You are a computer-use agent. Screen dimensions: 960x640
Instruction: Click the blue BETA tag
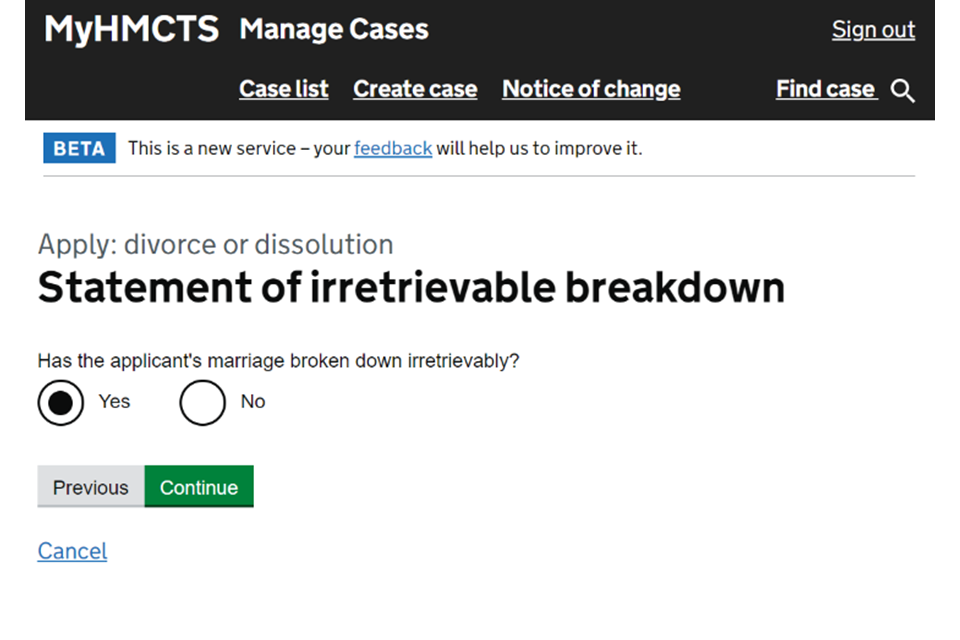pyautogui.click(x=79, y=148)
